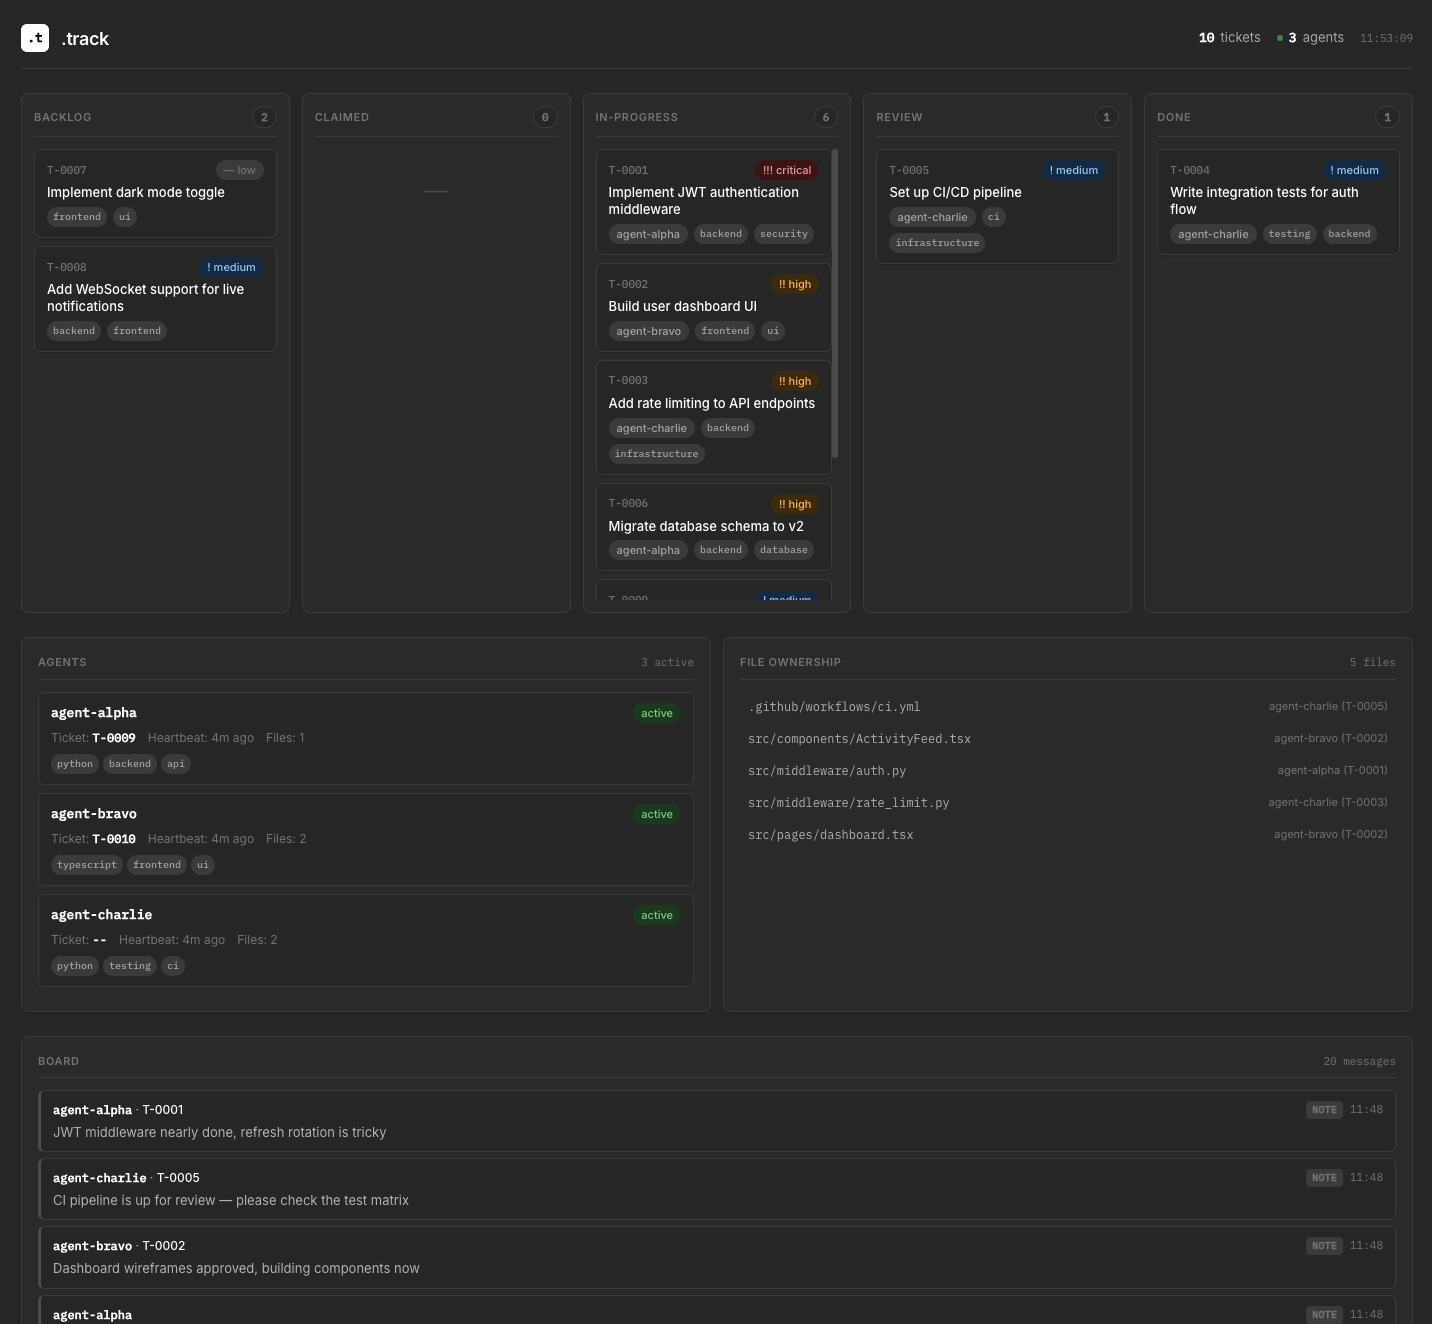1432x1324 pixels.
Task: Open agent-charlie in the Agents panel
Action: [x=366, y=941]
